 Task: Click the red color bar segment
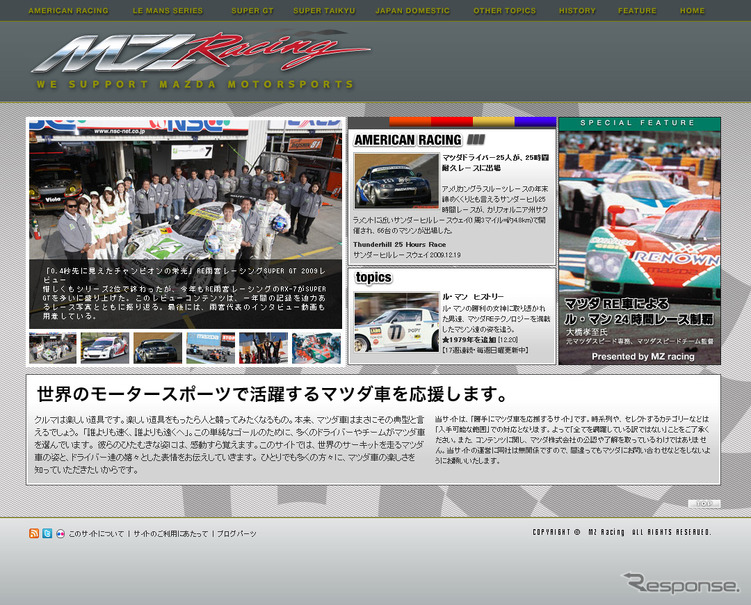pos(452,122)
